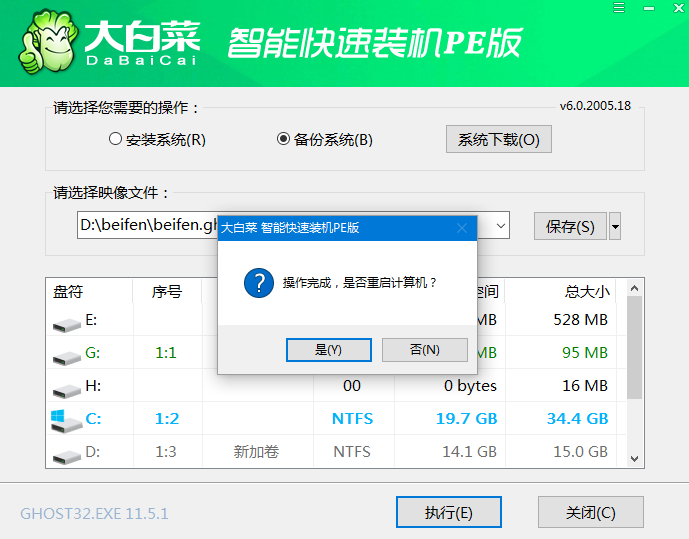Click the 新加卷 volume label cell
Image resolution: width=689 pixels, height=539 pixels.
point(256,452)
